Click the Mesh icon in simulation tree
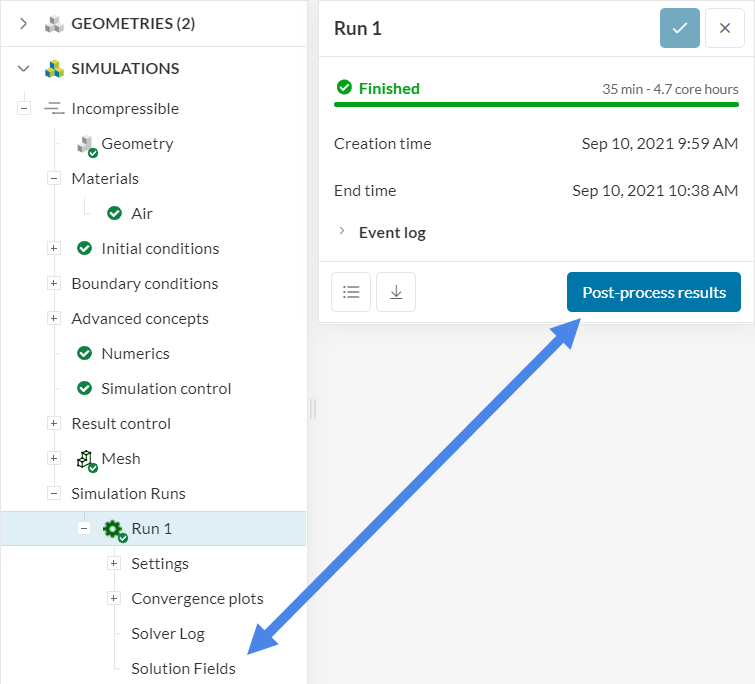 (86, 459)
